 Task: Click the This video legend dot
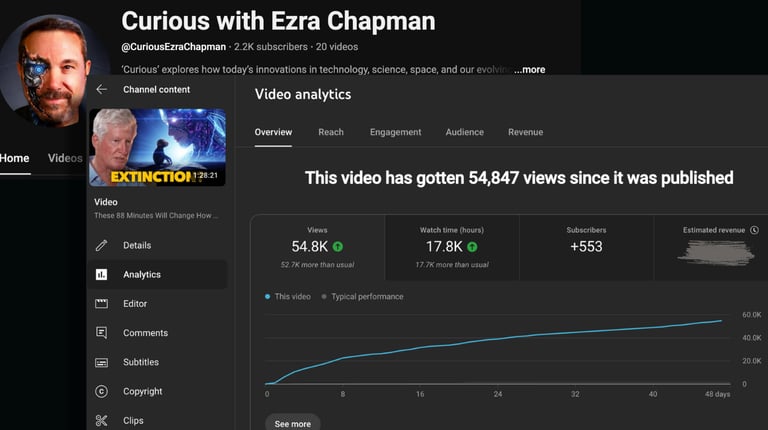(x=267, y=296)
